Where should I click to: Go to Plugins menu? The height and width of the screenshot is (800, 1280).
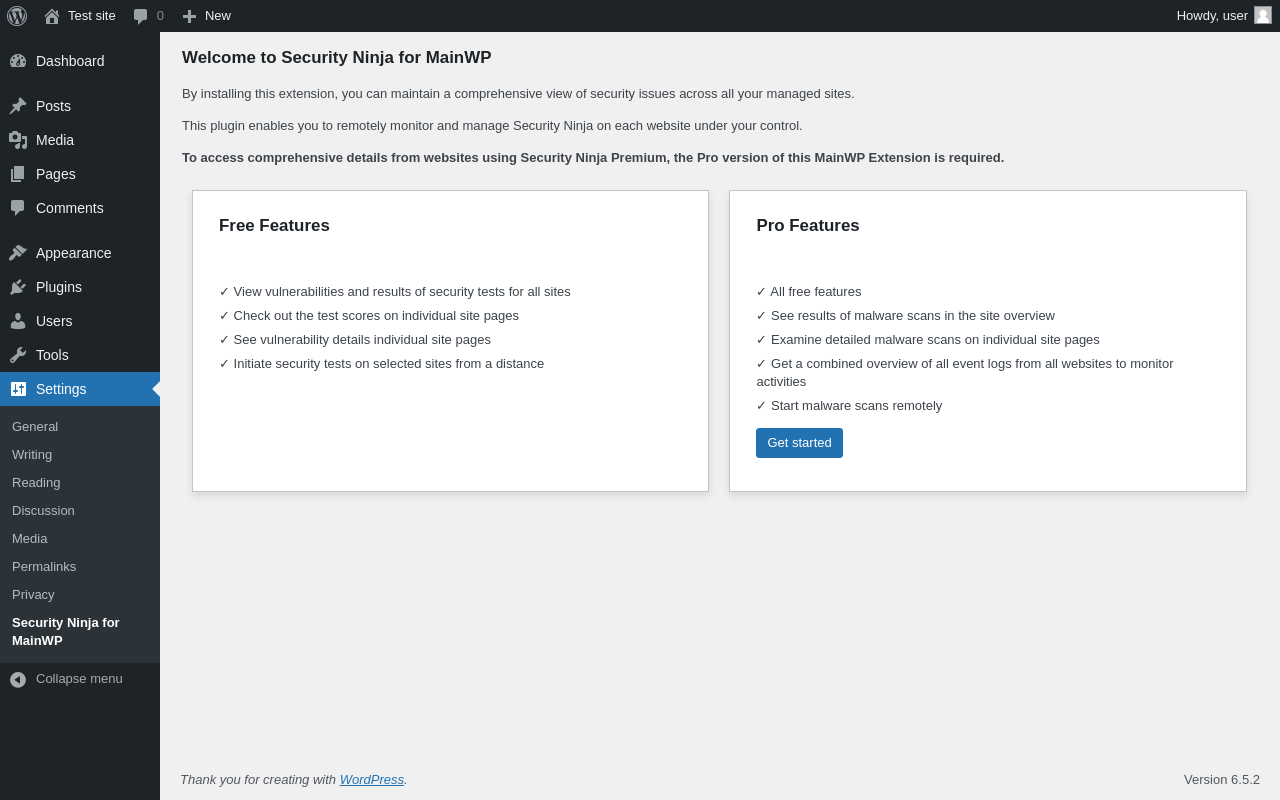pos(80,287)
